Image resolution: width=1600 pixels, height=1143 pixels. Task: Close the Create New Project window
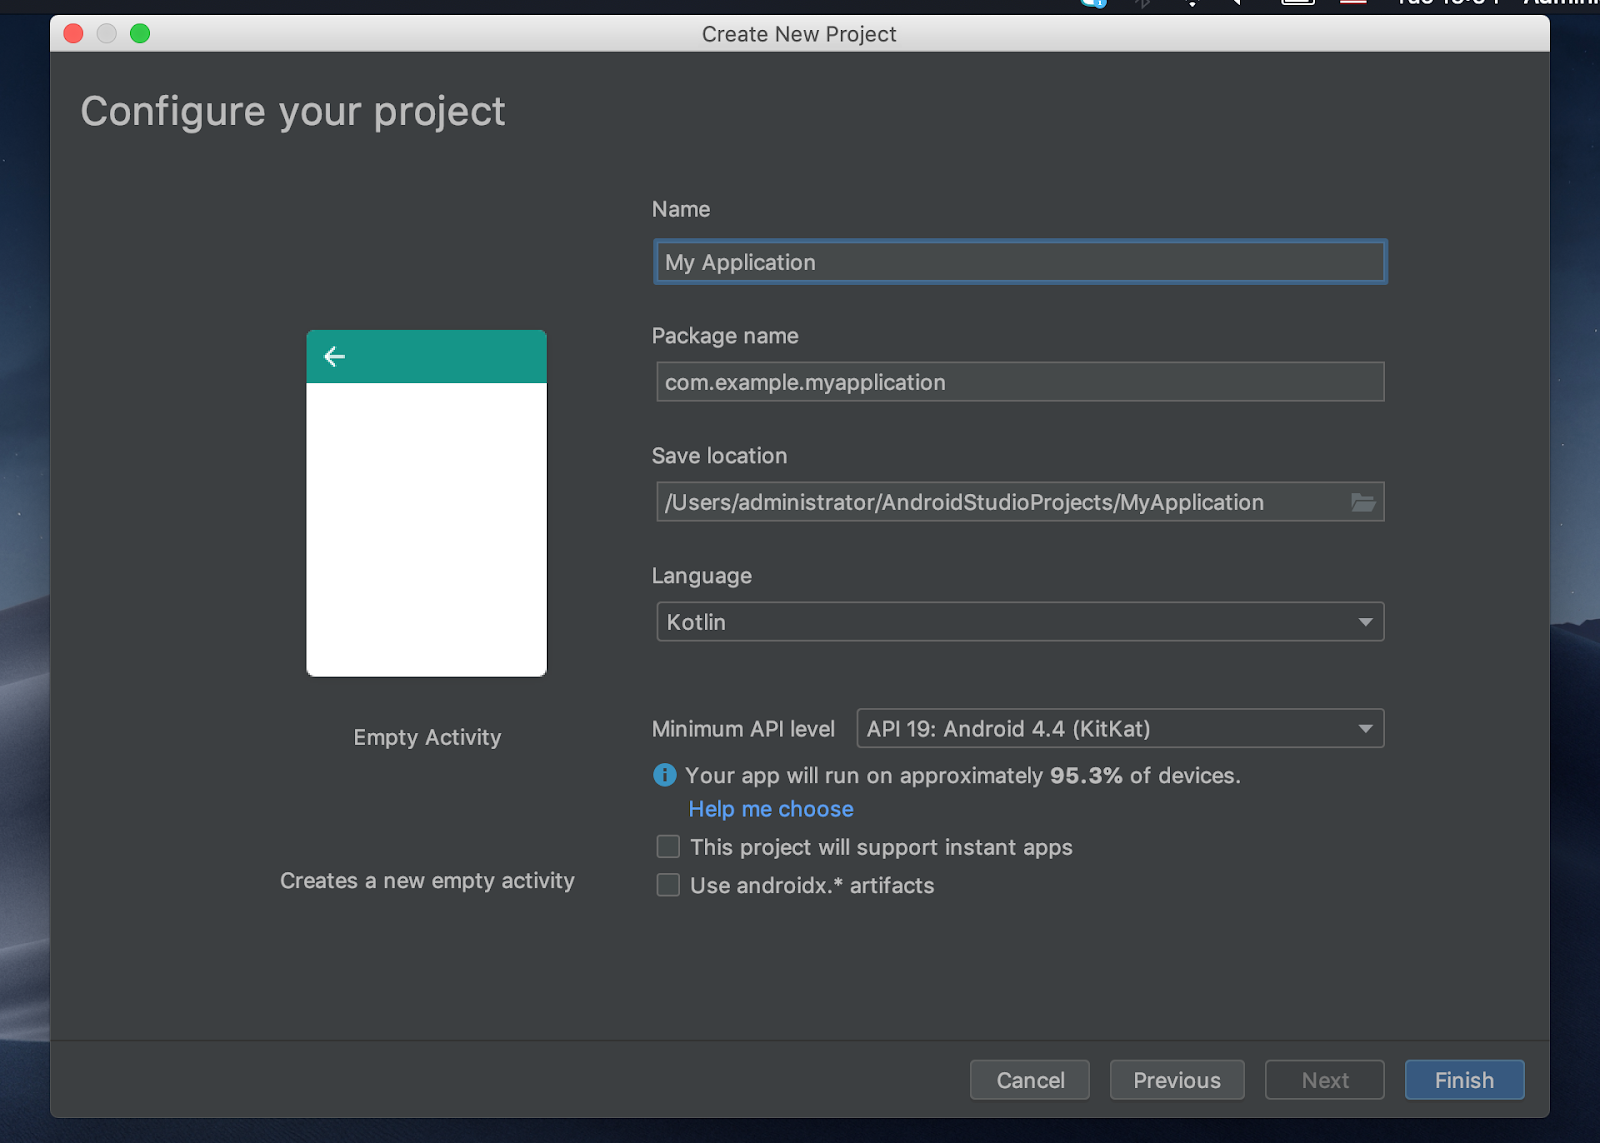click(x=73, y=33)
